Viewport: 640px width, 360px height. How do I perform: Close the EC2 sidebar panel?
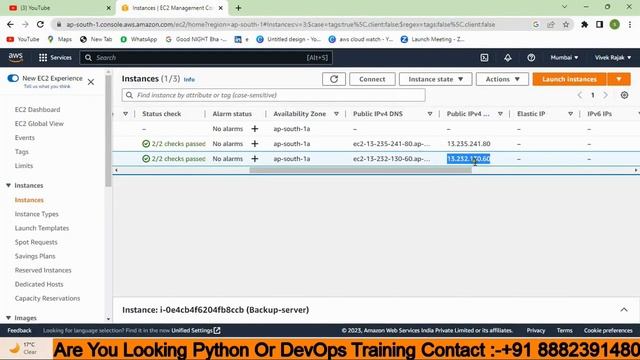[x=91, y=82]
